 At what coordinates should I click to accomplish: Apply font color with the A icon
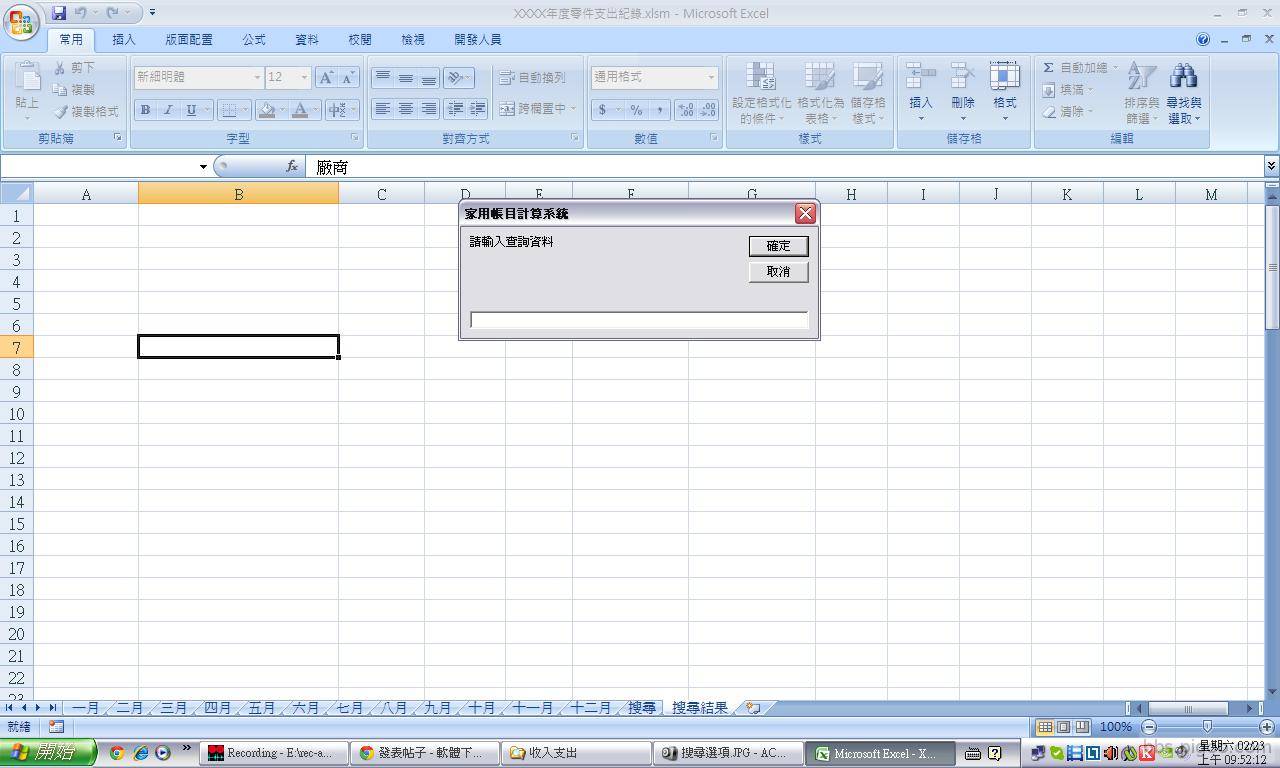pyautogui.click(x=299, y=110)
